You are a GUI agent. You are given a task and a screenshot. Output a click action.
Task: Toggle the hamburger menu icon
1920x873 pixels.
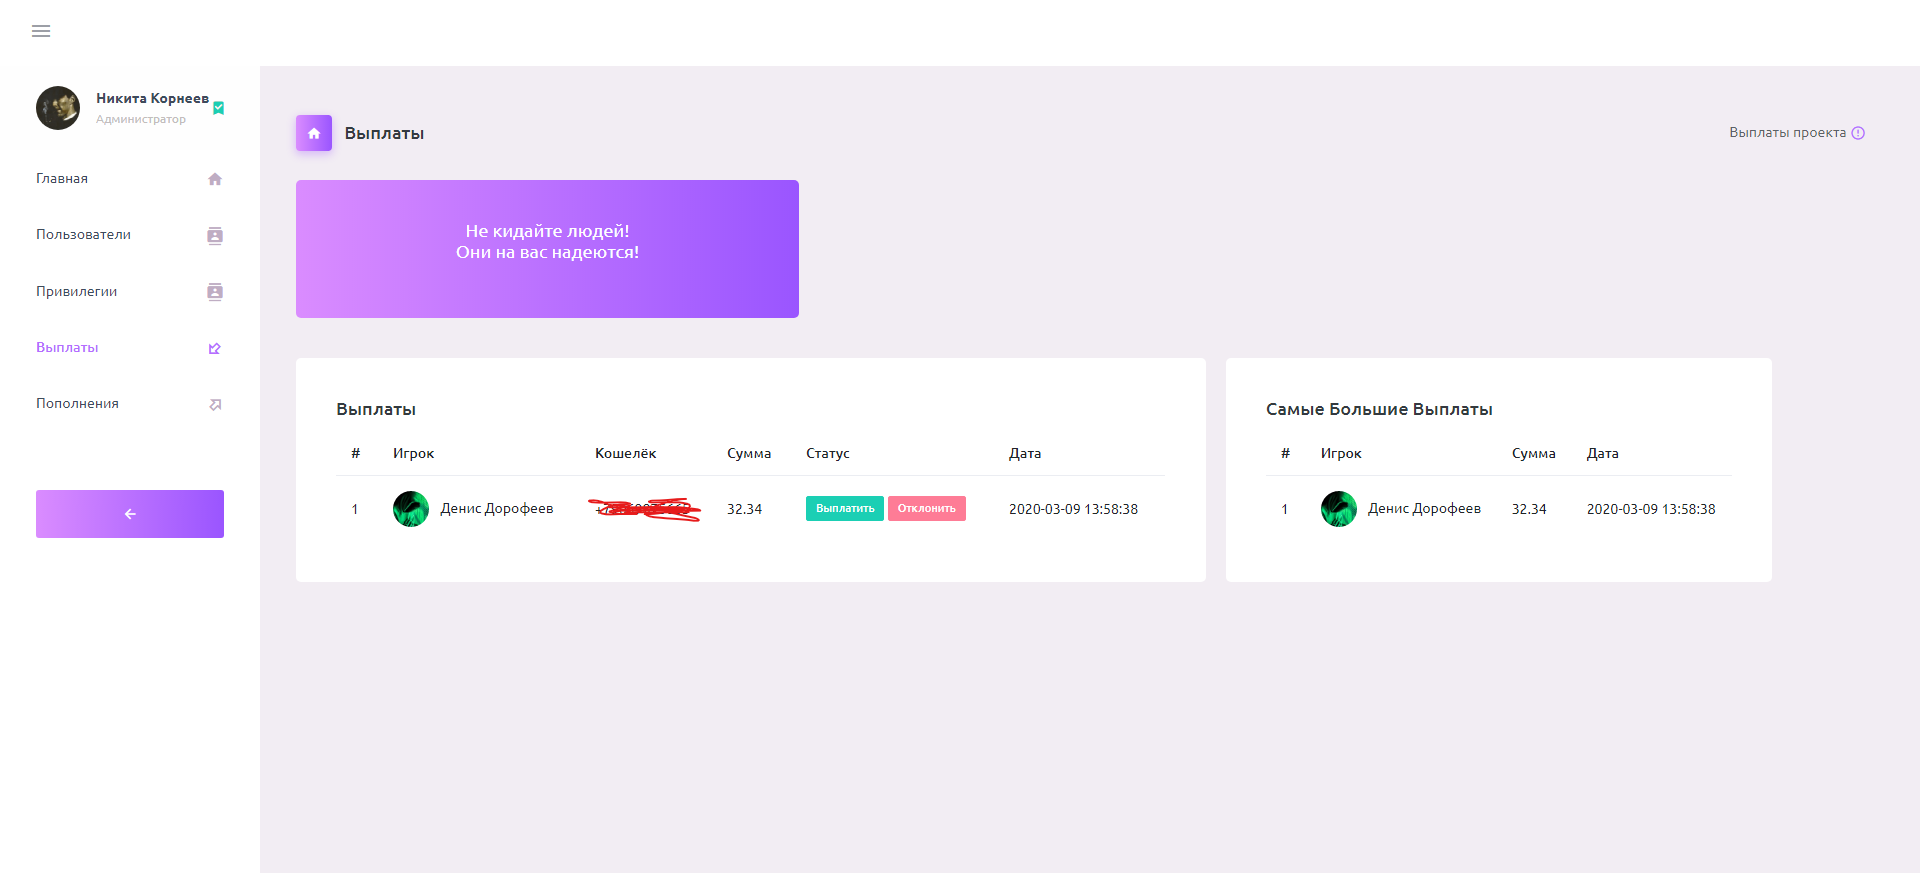click(41, 31)
